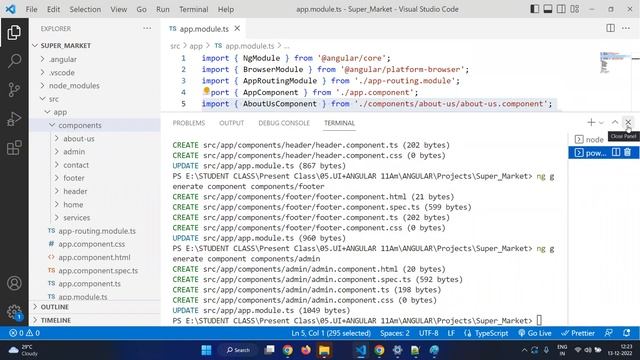Open app-routing.module.ts file
This screenshot has width=640, height=360.
(96, 231)
